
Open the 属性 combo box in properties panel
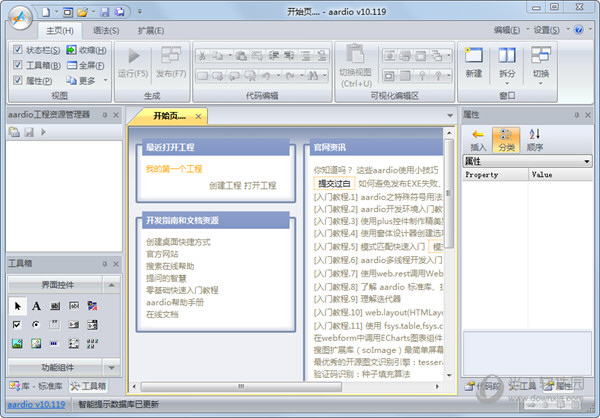pyautogui.click(x=527, y=161)
